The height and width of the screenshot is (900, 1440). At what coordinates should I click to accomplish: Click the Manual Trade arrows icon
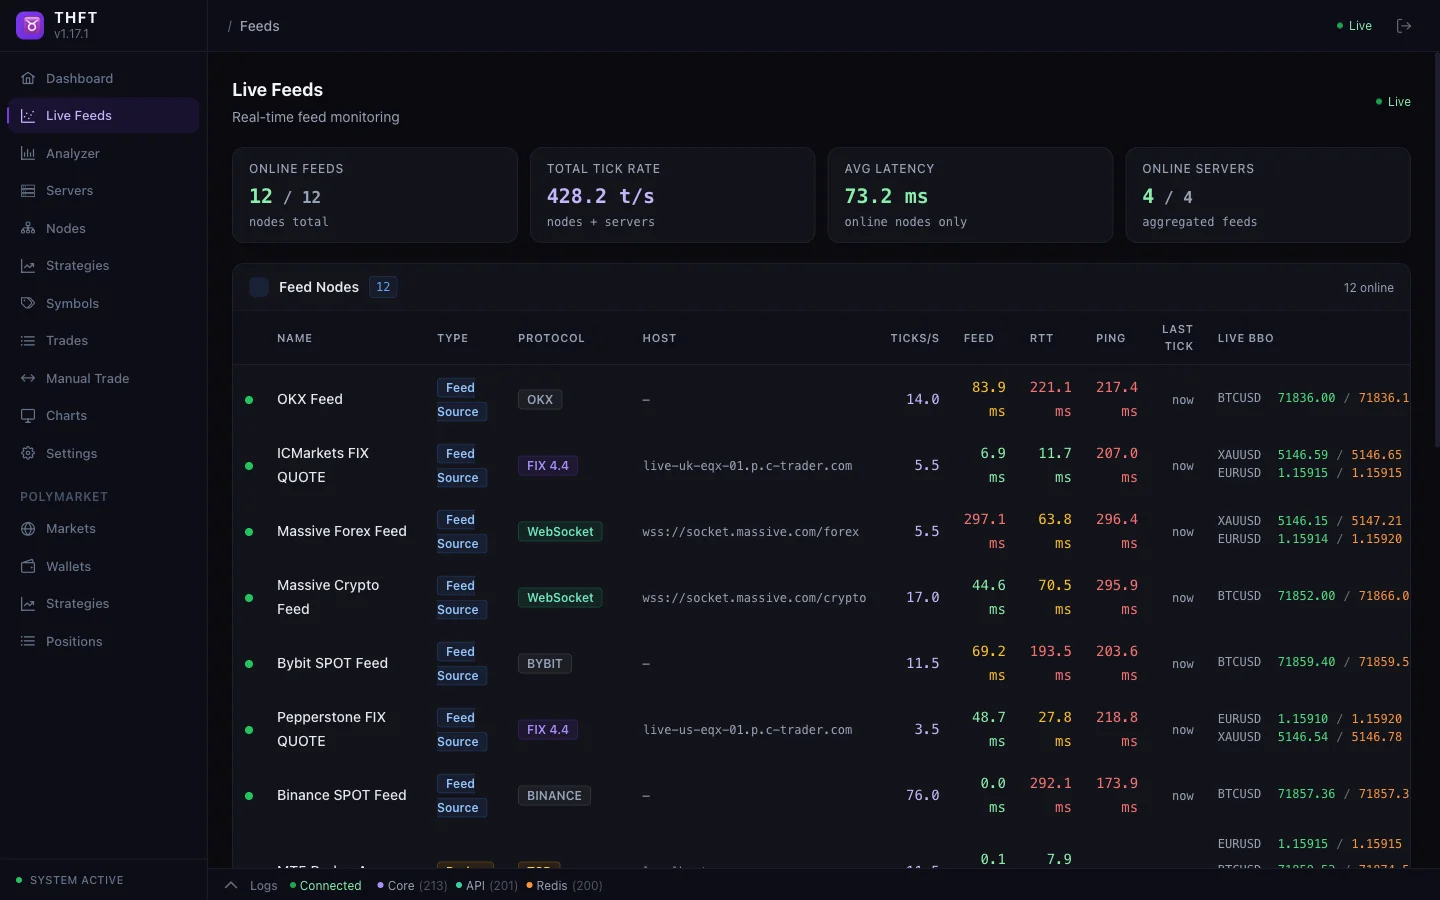coord(28,379)
